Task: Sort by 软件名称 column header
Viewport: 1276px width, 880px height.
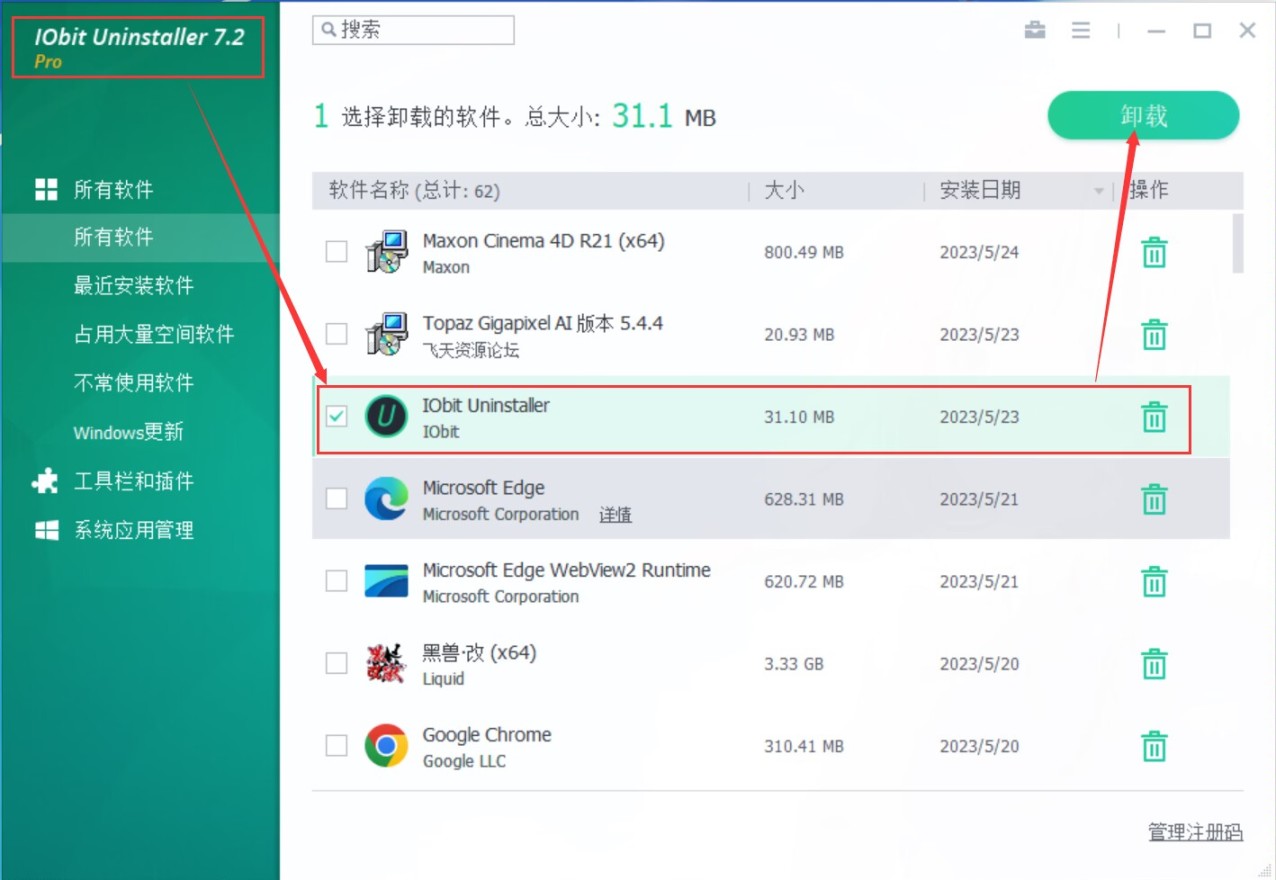Action: tap(414, 190)
